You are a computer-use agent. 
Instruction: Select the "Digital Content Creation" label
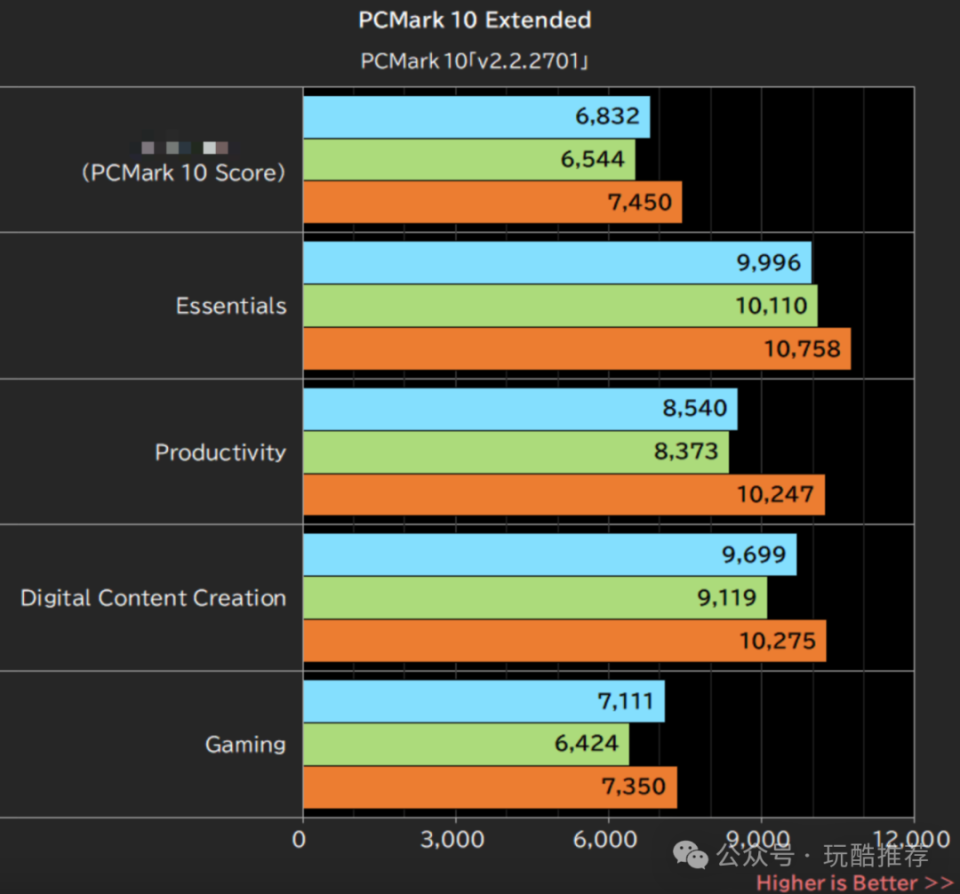[153, 598]
